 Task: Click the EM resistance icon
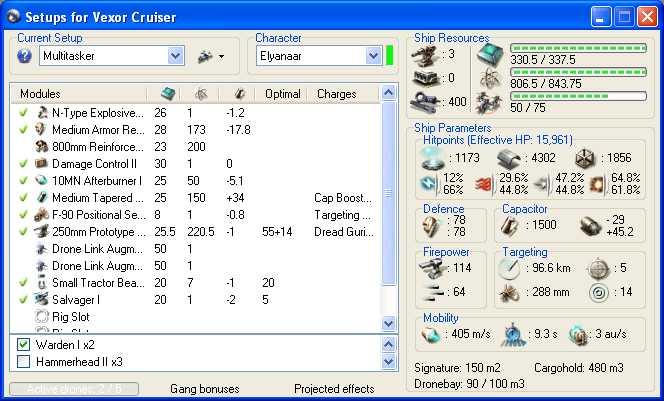429,184
